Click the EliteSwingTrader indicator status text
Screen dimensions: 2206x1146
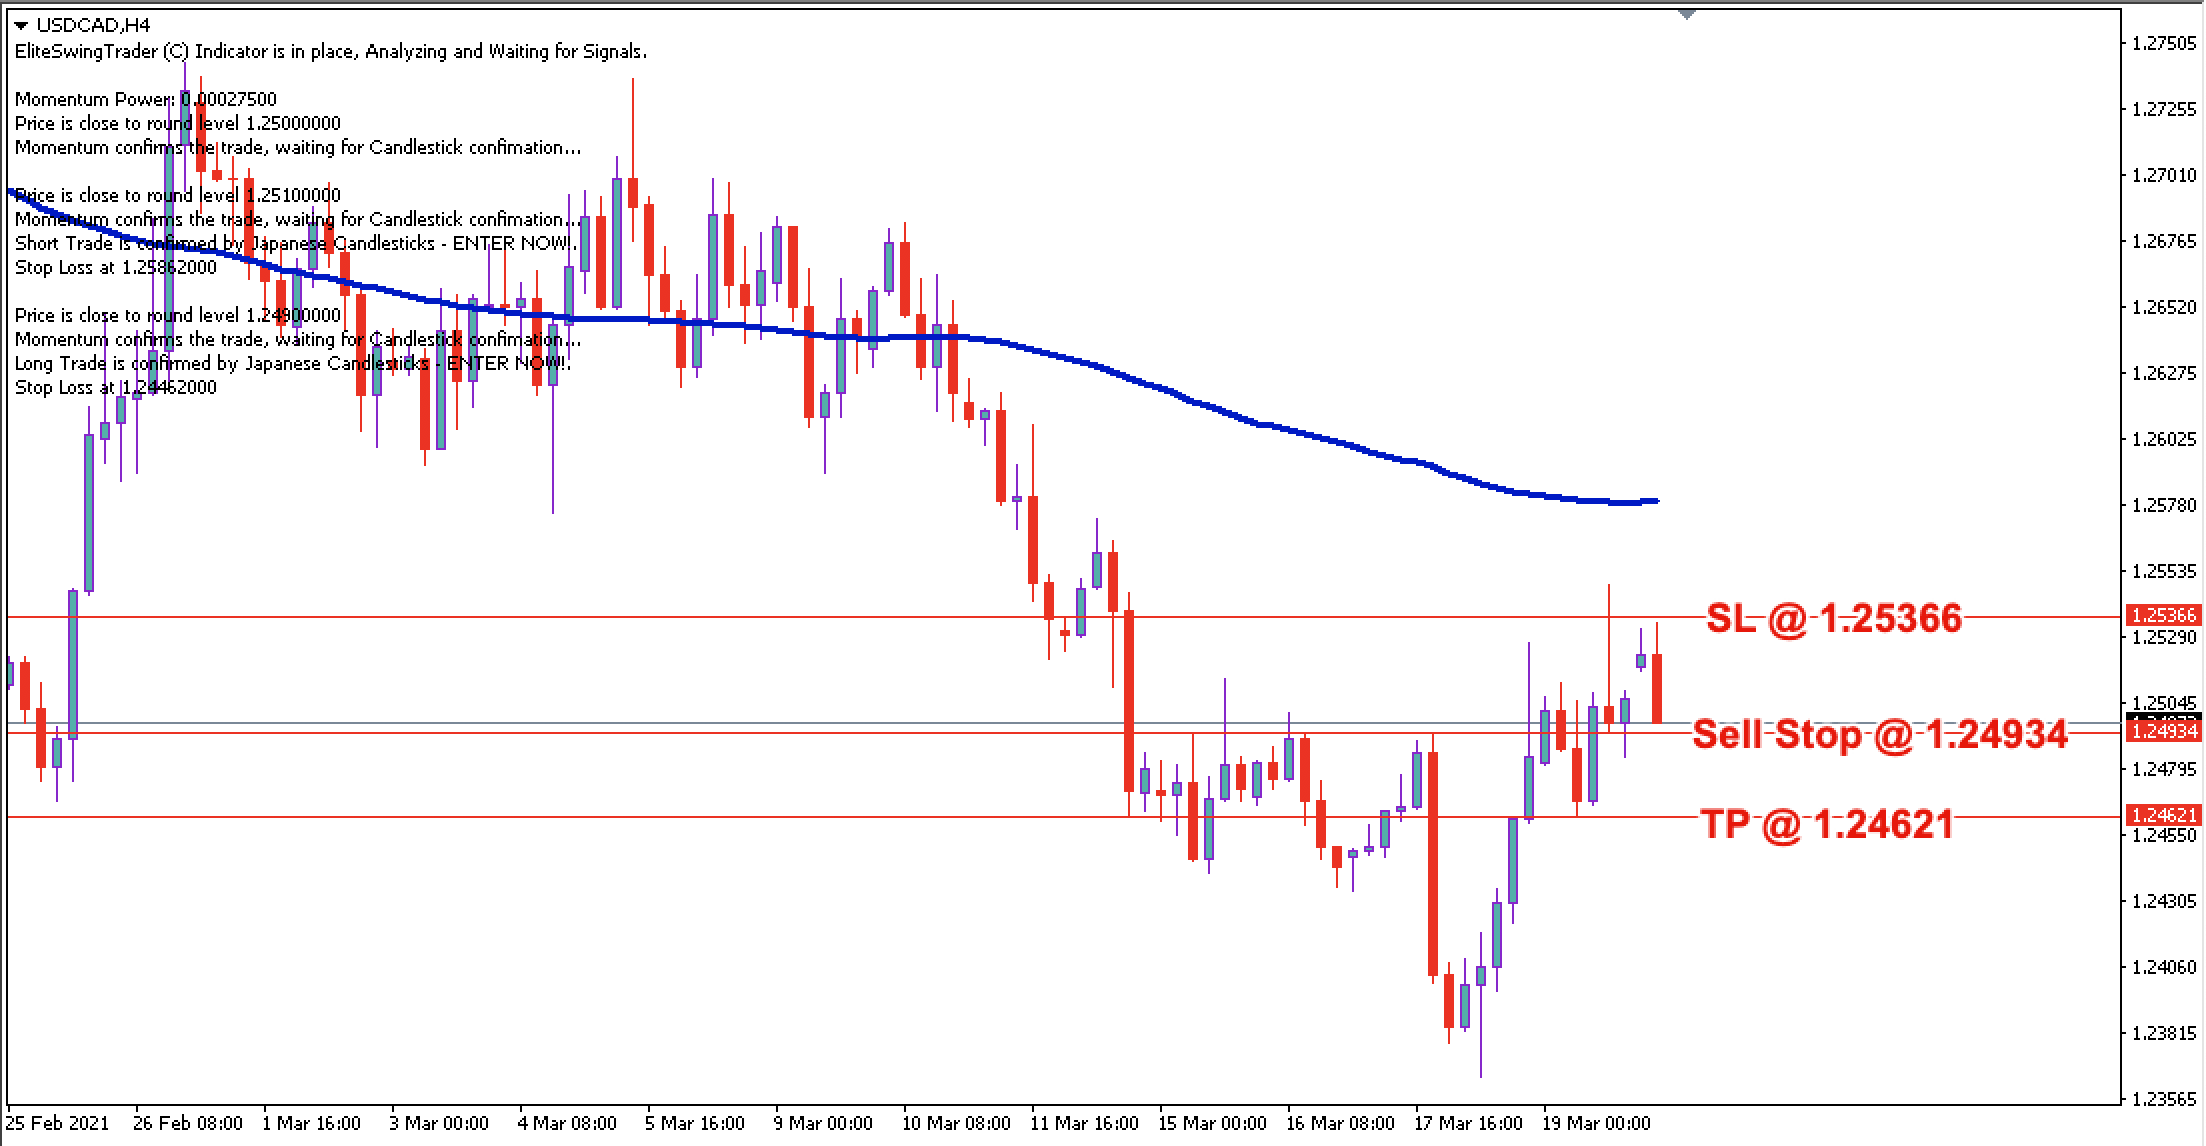pyautogui.click(x=330, y=51)
